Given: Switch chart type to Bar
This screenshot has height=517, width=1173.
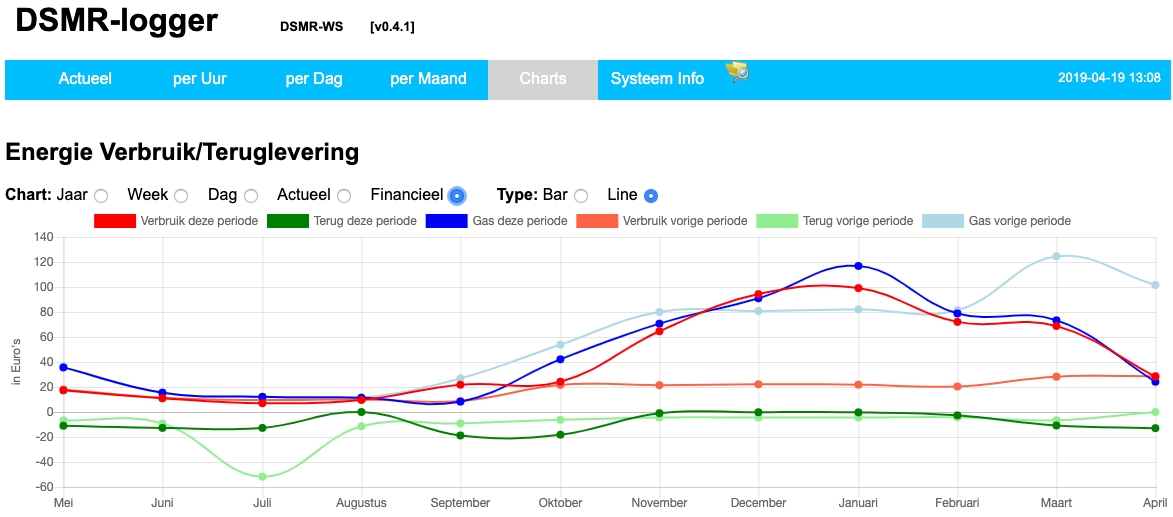Looking at the screenshot, I should pos(581,196).
